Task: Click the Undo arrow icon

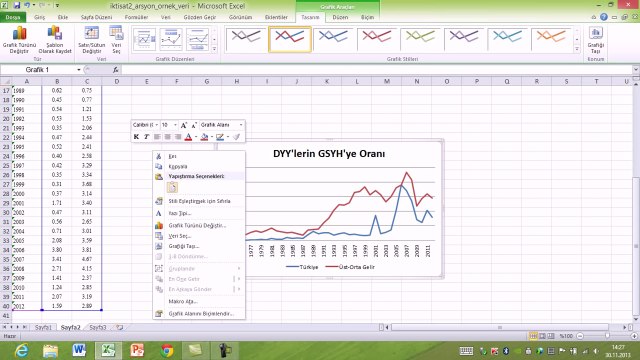Action: [27, 5]
